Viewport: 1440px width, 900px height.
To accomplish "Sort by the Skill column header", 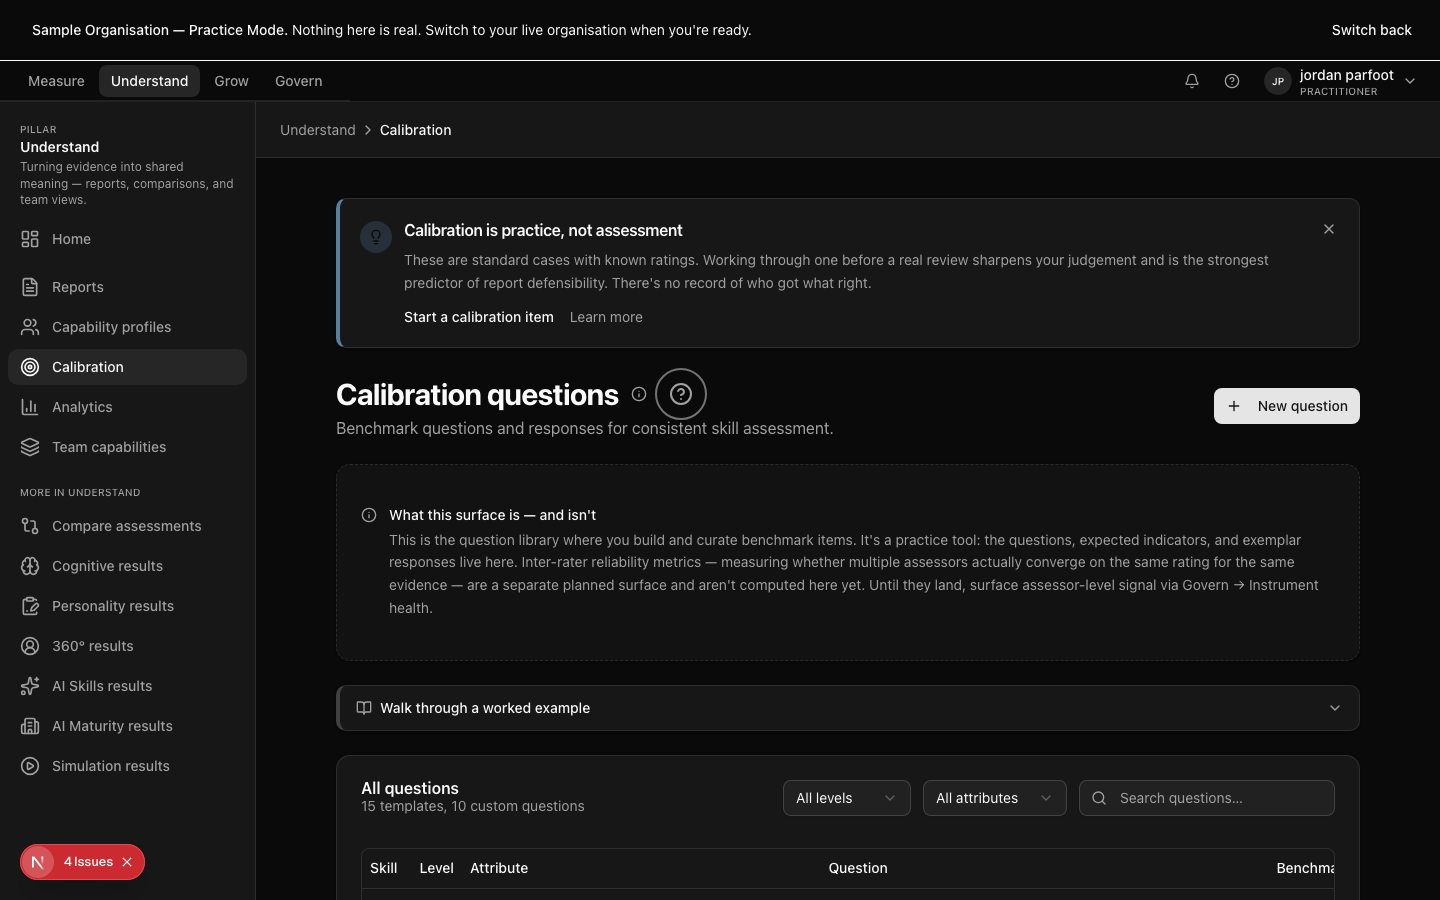I will click(x=384, y=868).
